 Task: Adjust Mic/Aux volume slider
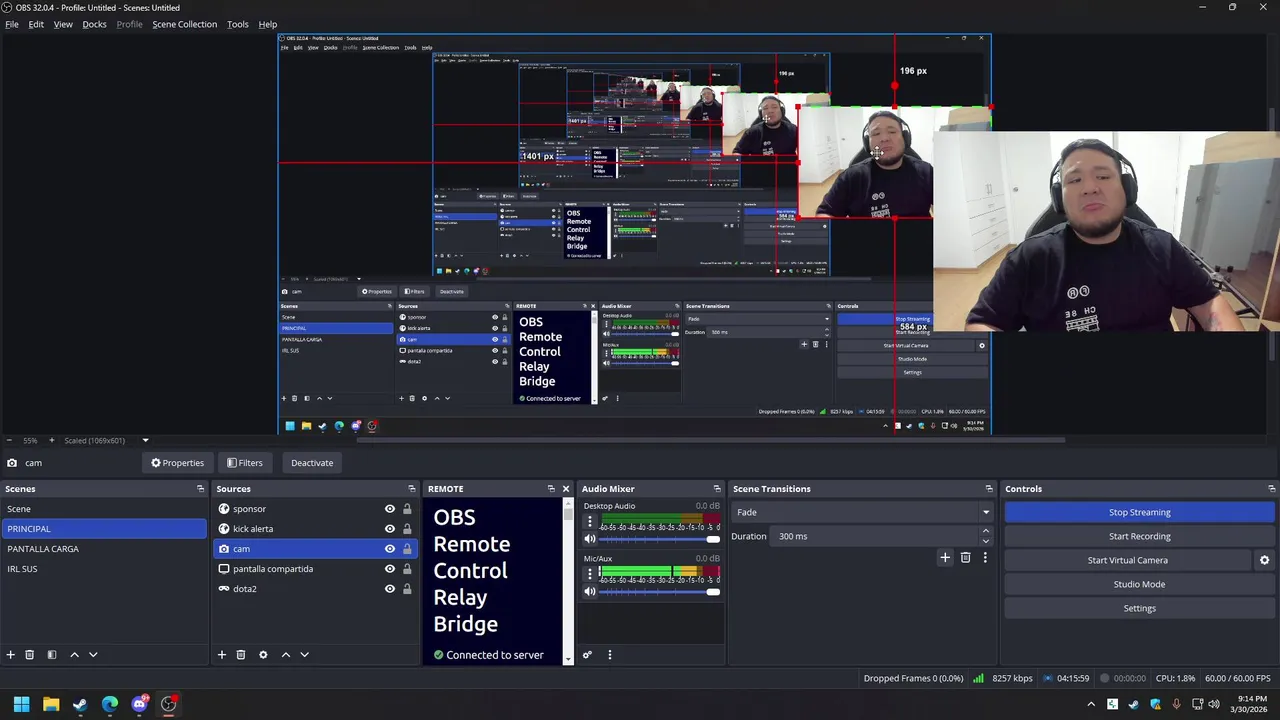click(659, 591)
